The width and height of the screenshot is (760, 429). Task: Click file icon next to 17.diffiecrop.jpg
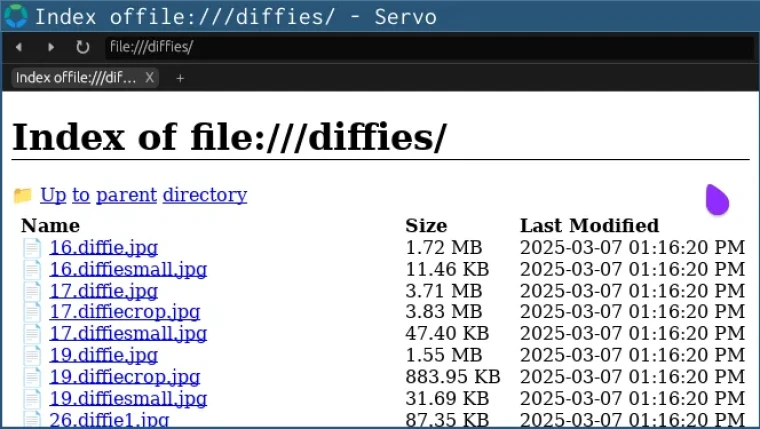click(32, 312)
